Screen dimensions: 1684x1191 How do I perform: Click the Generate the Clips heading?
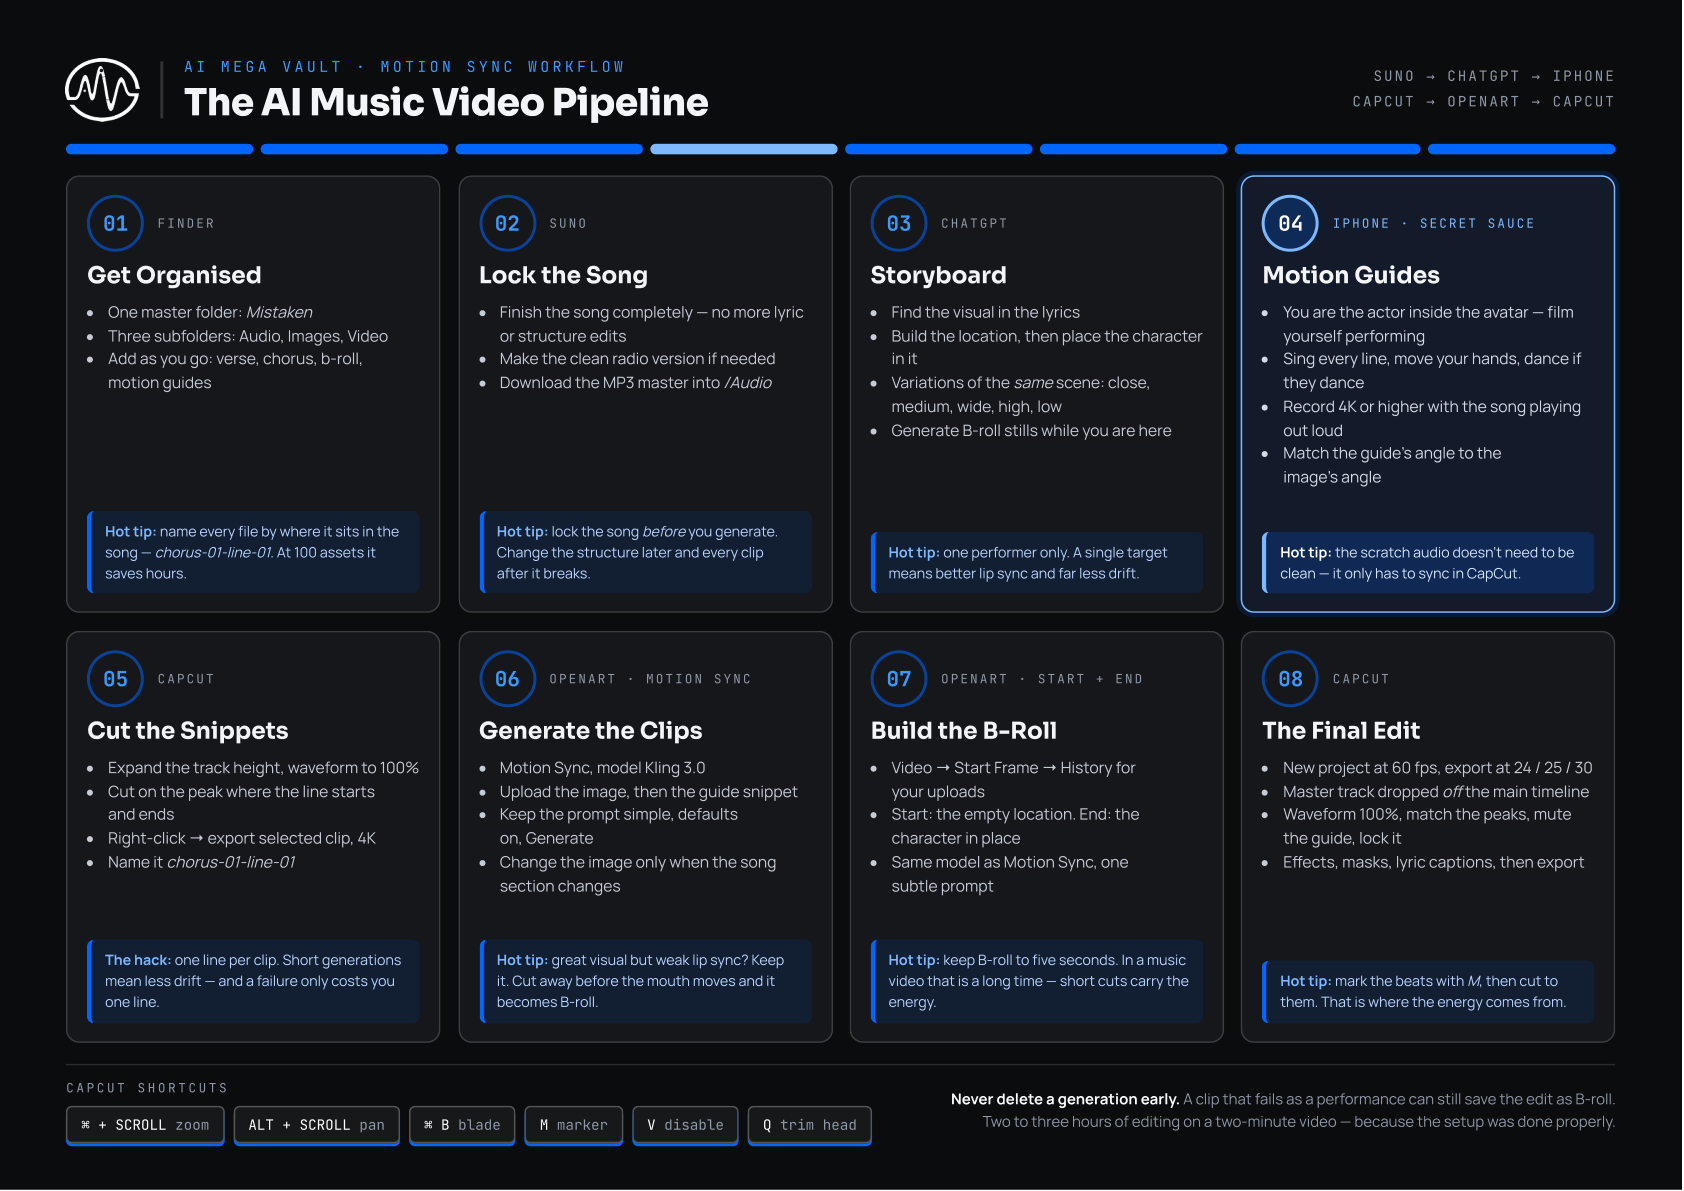coord(591,731)
